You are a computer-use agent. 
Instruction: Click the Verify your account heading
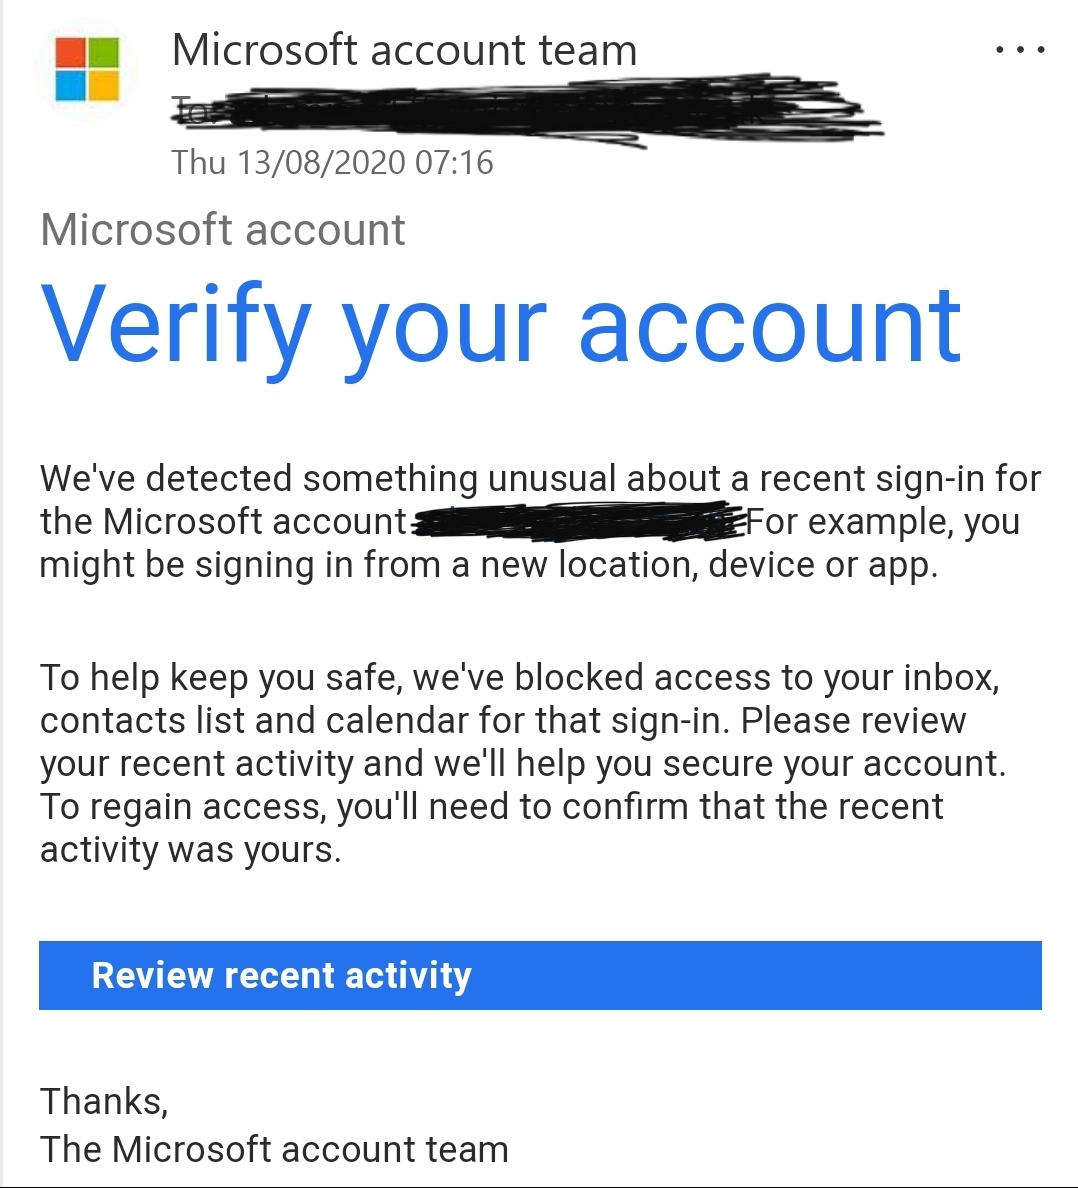pos(500,327)
